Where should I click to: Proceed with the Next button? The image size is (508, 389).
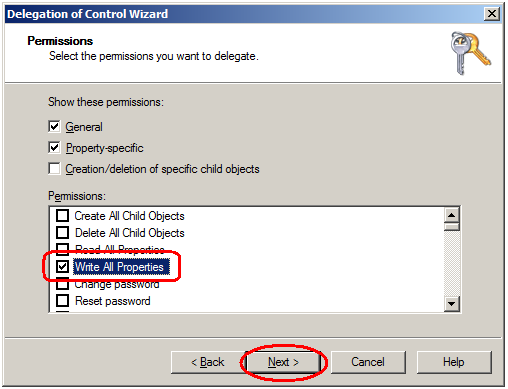pos(283,362)
